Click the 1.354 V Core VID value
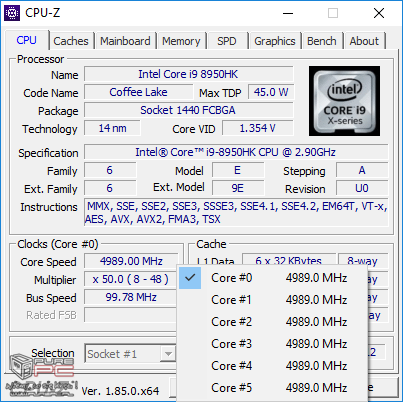Screen dimensions: 403x402 (x=258, y=128)
